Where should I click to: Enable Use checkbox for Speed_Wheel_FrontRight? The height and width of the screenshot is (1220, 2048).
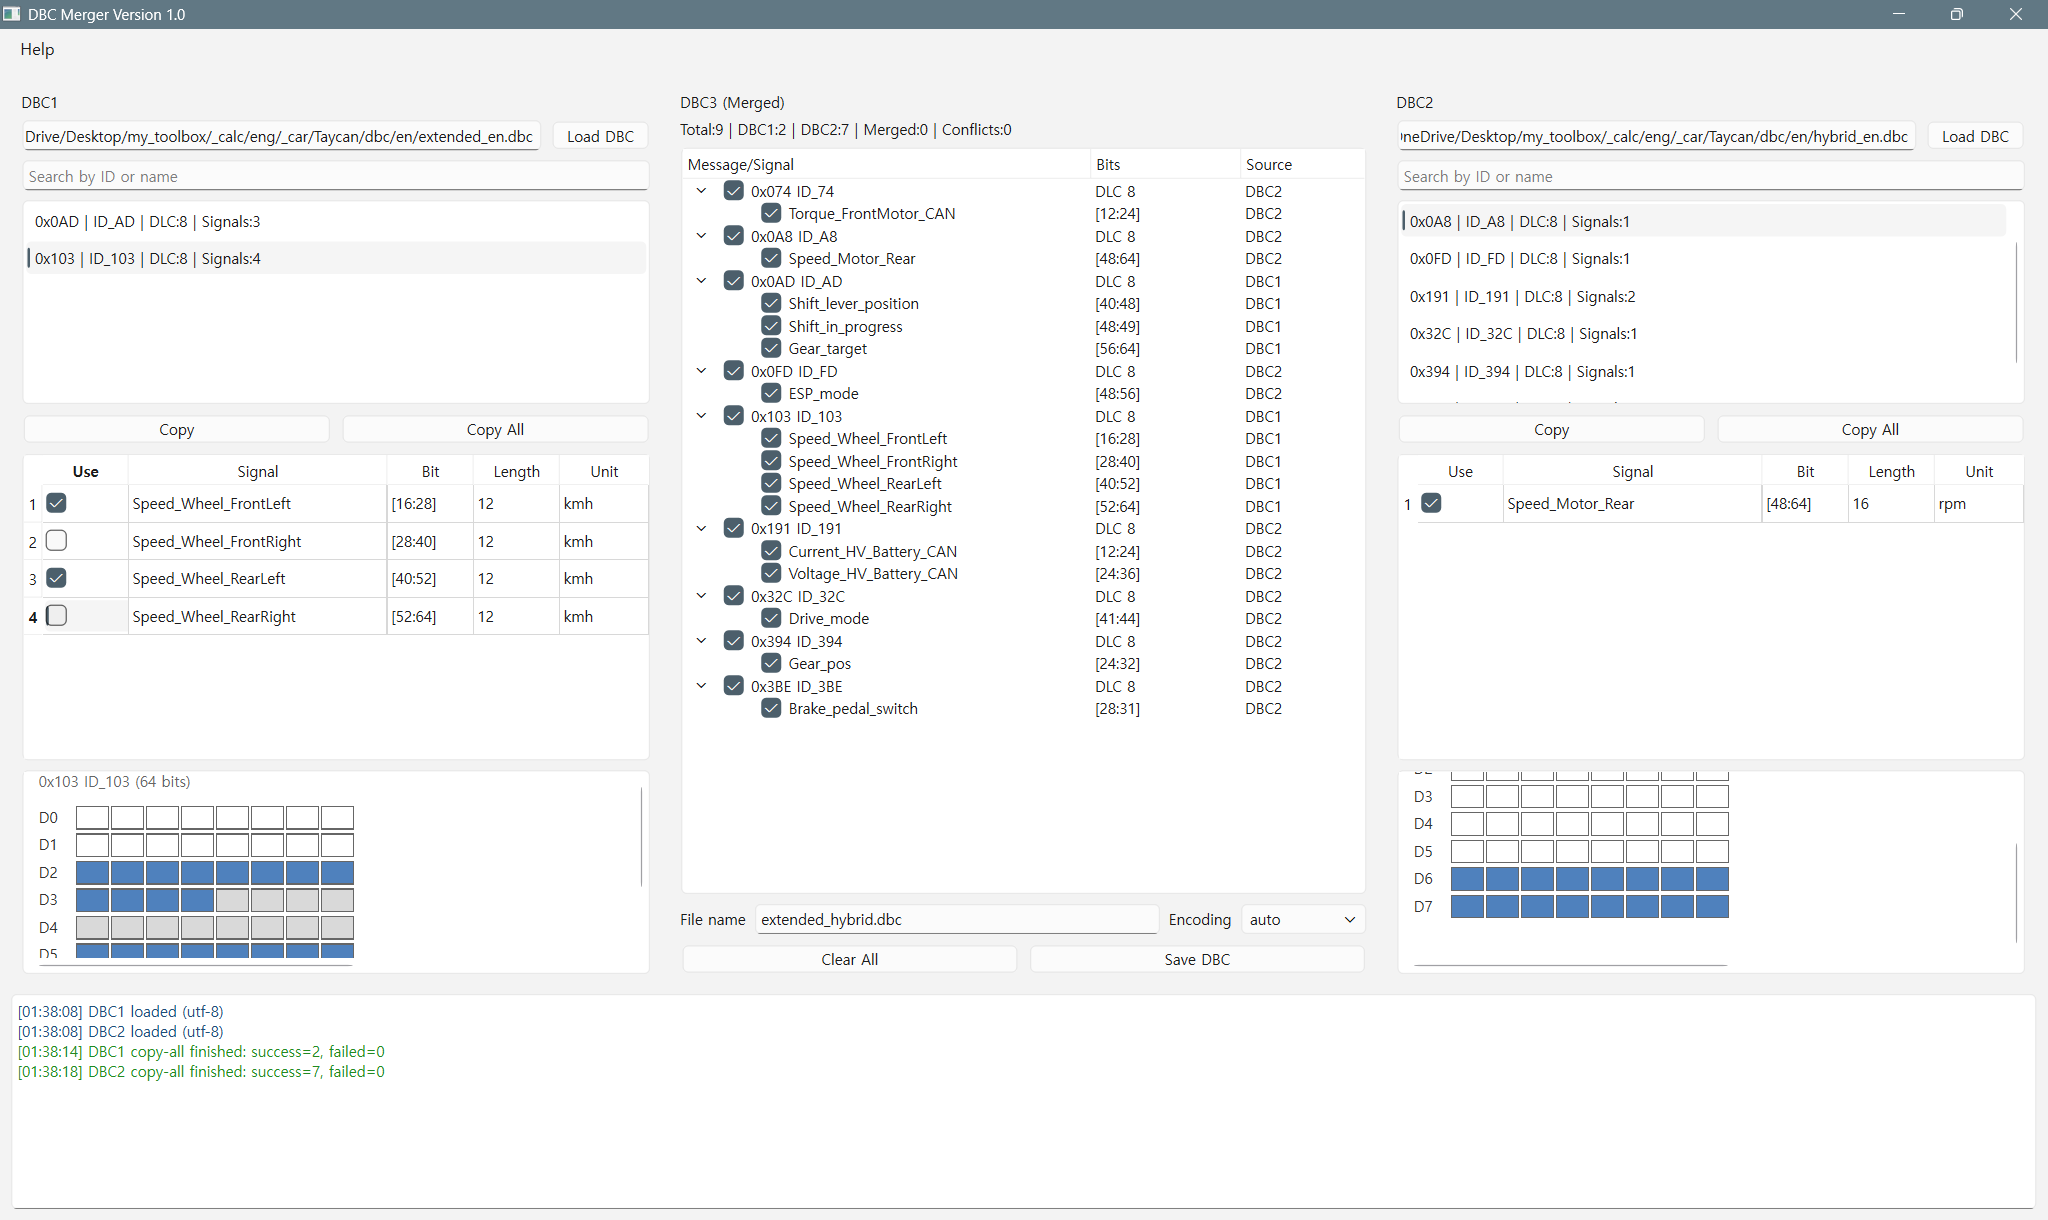(57, 541)
